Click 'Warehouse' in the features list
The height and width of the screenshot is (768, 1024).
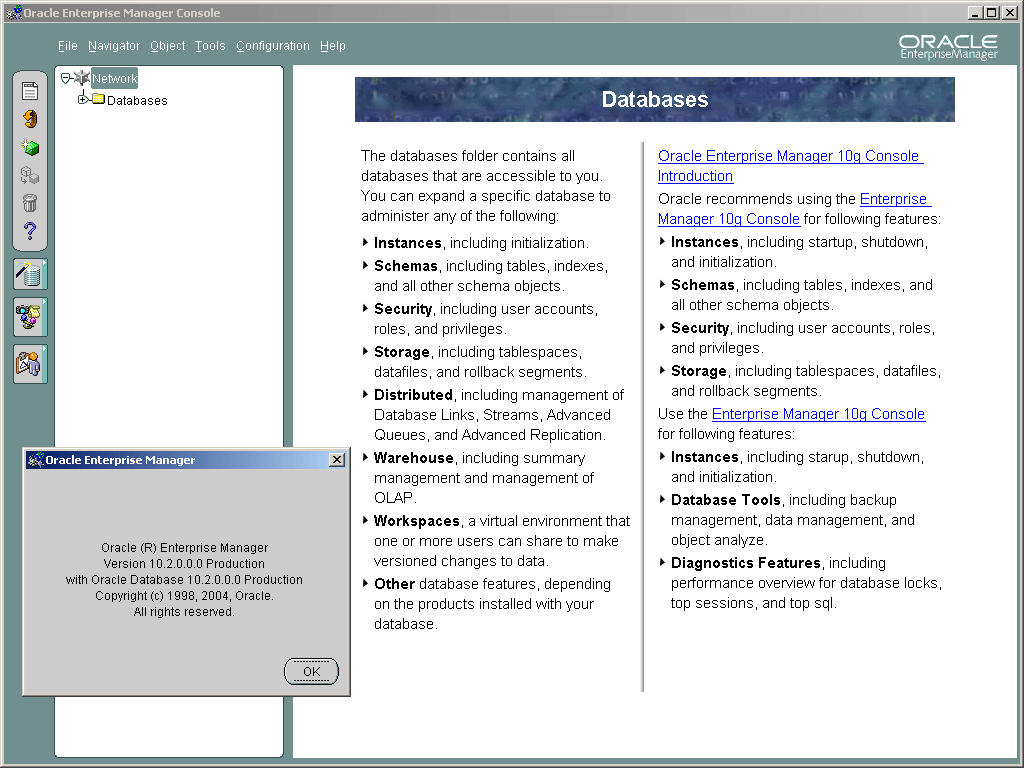click(413, 458)
